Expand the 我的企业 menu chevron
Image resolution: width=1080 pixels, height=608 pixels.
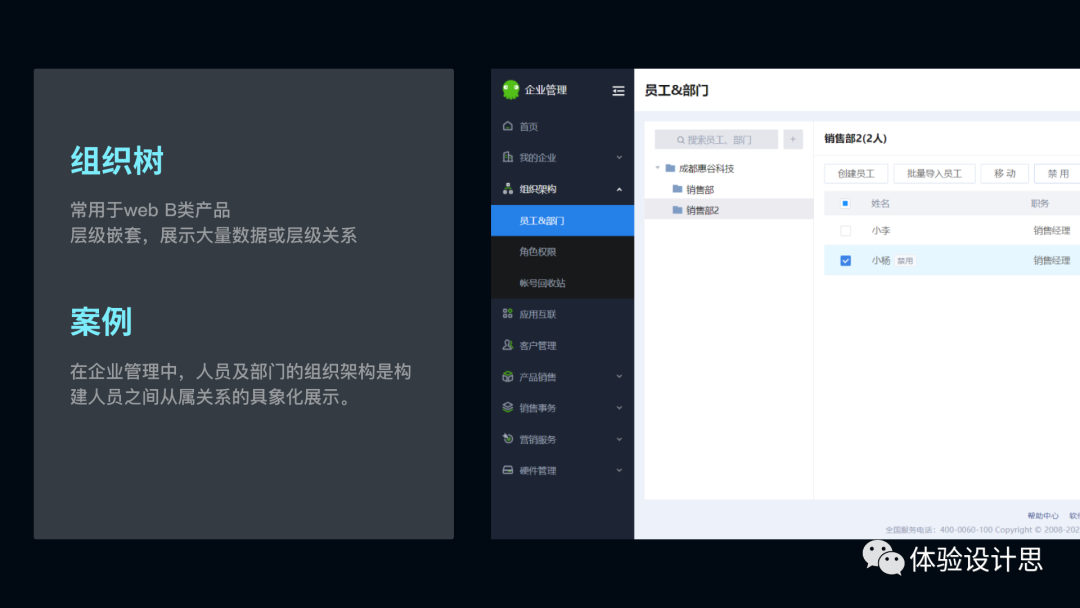[619, 158]
